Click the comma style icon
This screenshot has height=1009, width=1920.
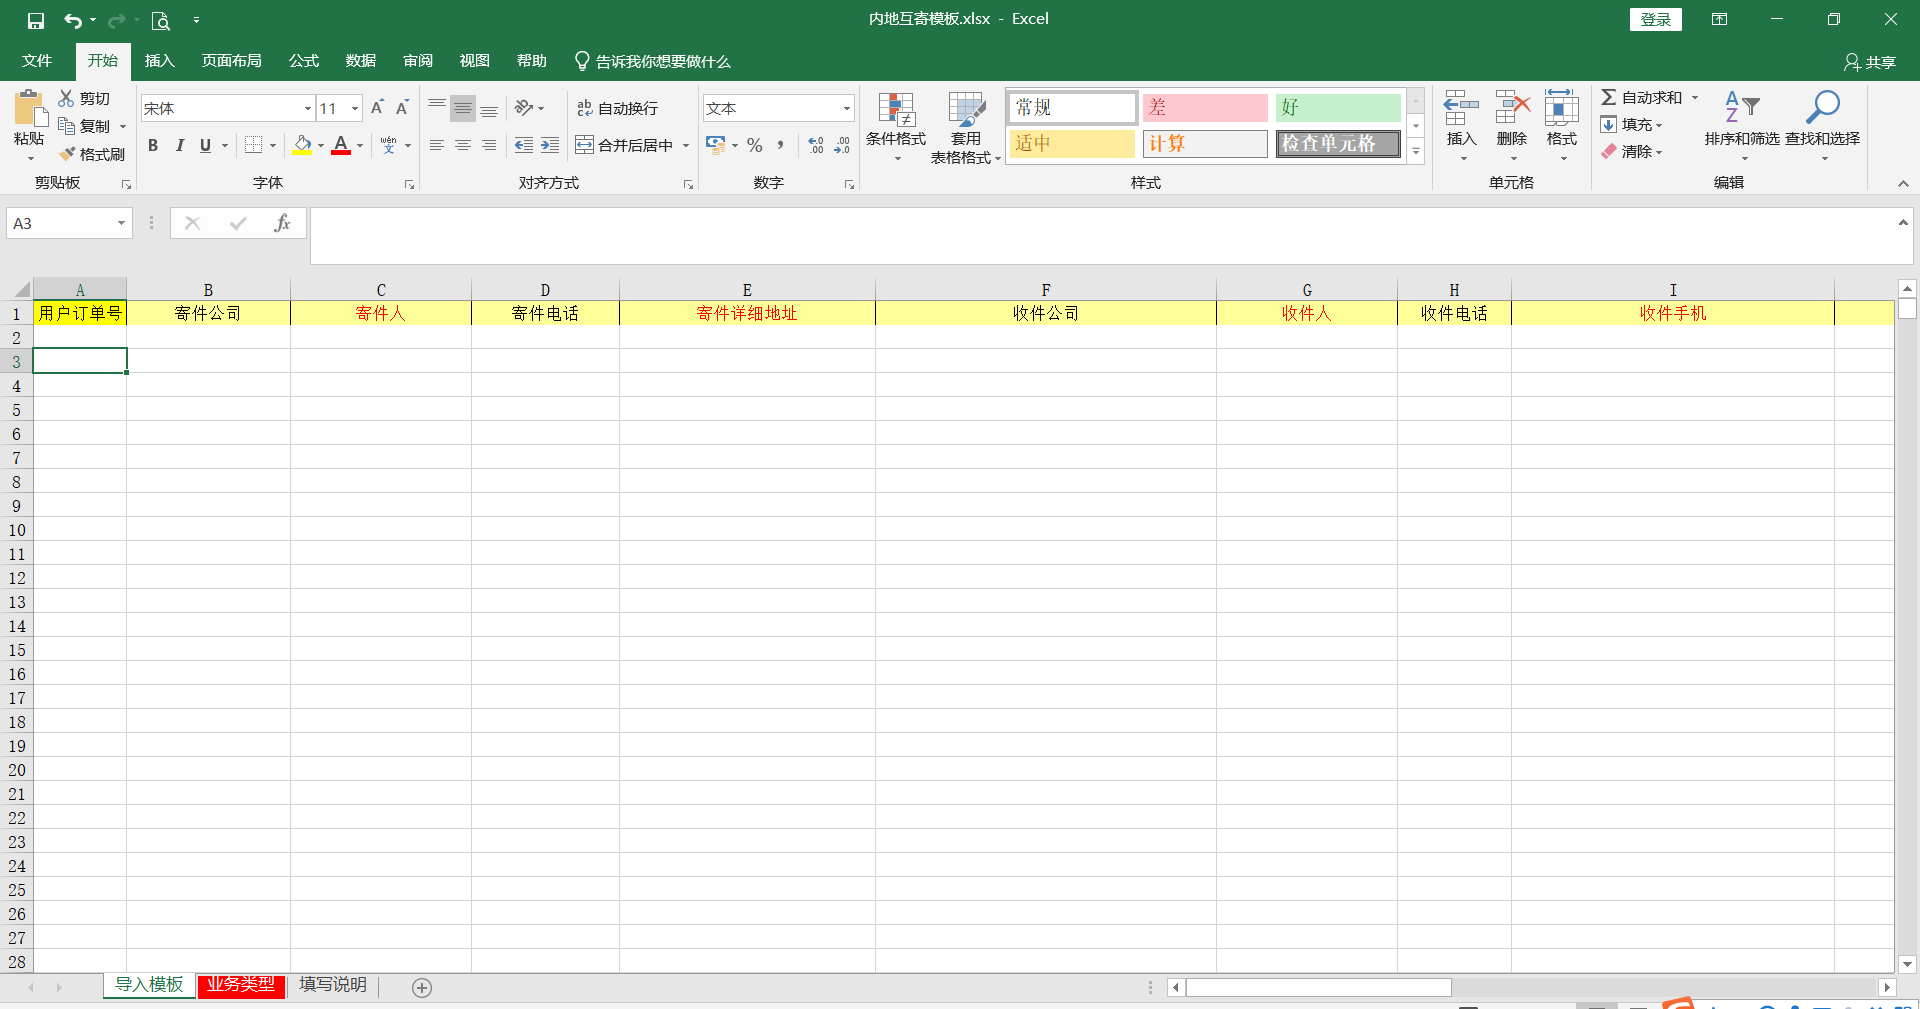click(781, 145)
